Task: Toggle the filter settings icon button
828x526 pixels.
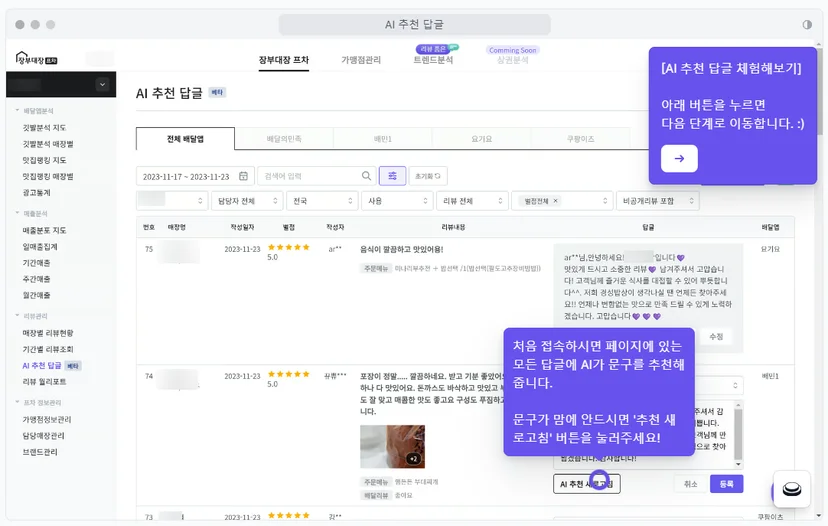Action: tap(392, 176)
